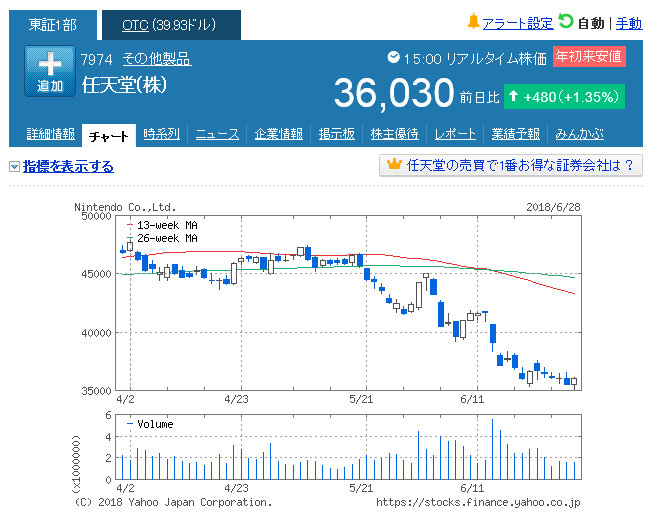Screen dimensions: 652x513
Task: Click the green auto-refresh icon
Action: point(565,21)
